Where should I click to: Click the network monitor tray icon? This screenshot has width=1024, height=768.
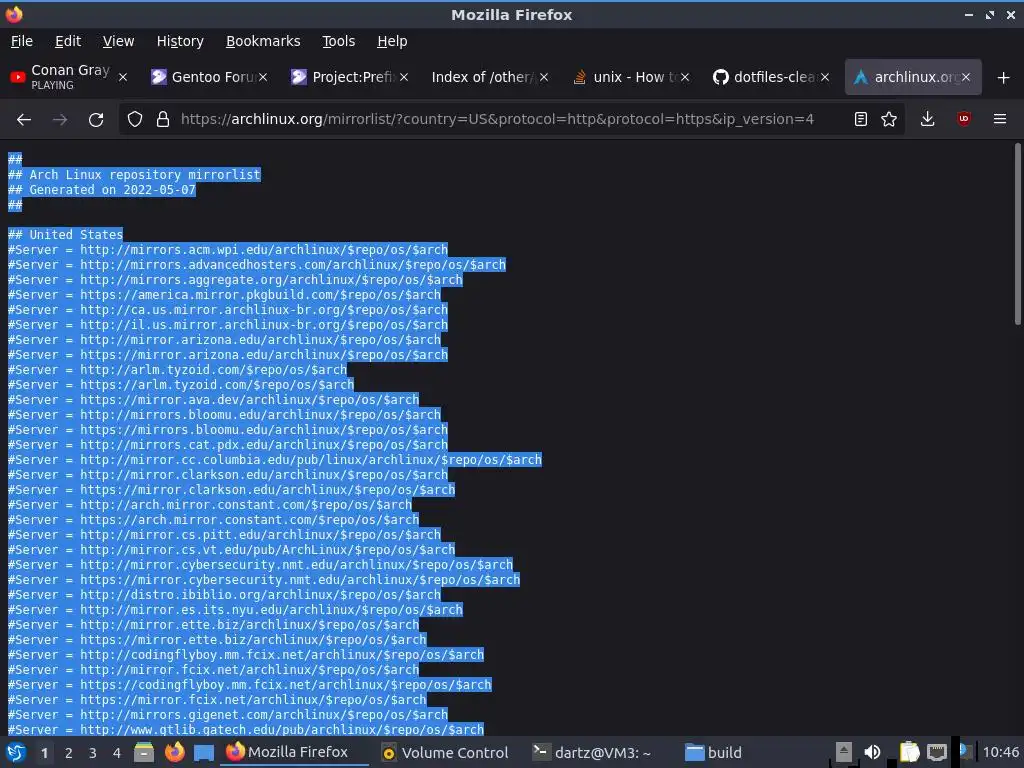pyautogui.click(x=936, y=752)
